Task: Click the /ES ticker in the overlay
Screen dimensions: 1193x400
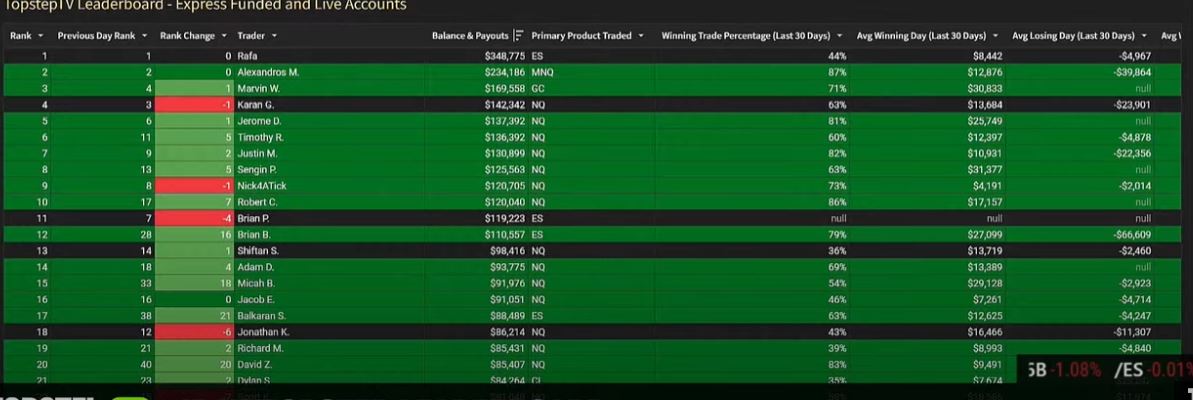Action: (1126, 370)
